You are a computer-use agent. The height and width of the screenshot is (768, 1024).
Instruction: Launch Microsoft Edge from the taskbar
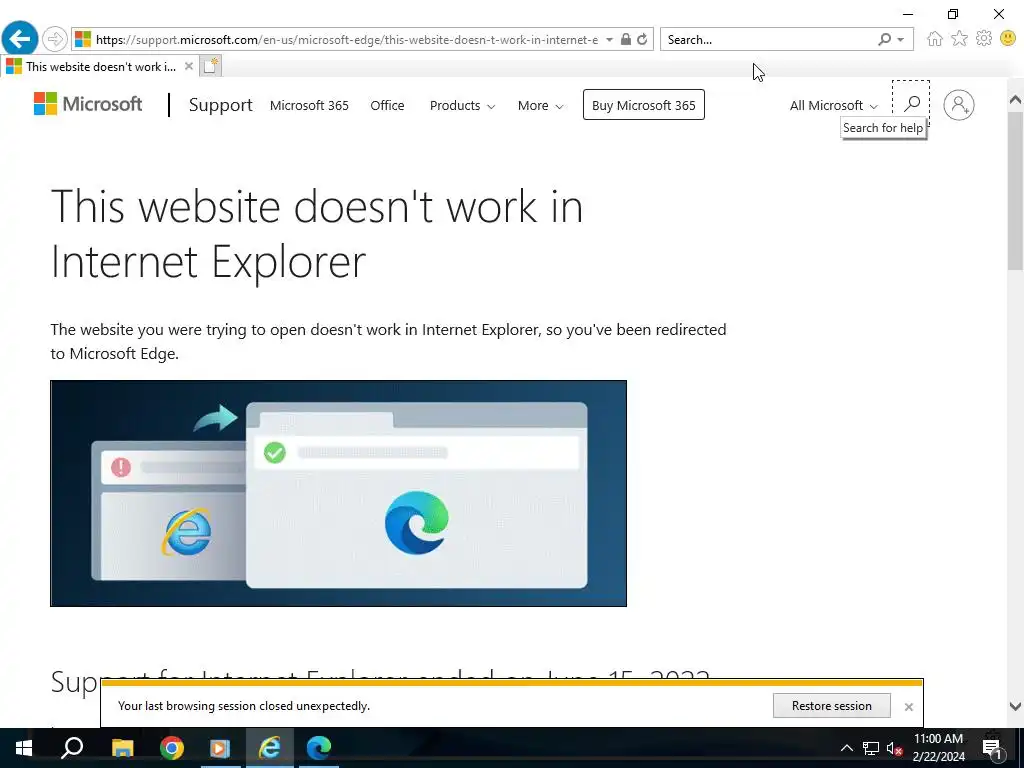tap(319, 748)
